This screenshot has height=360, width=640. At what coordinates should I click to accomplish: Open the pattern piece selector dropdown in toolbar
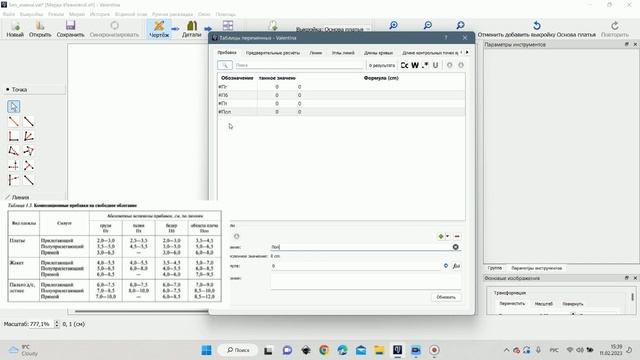(x=332, y=29)
